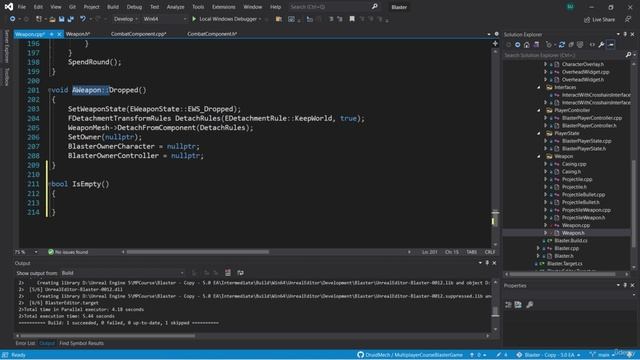Open the Debug menu
640x360 pixels.
click(x=134, y=7)
